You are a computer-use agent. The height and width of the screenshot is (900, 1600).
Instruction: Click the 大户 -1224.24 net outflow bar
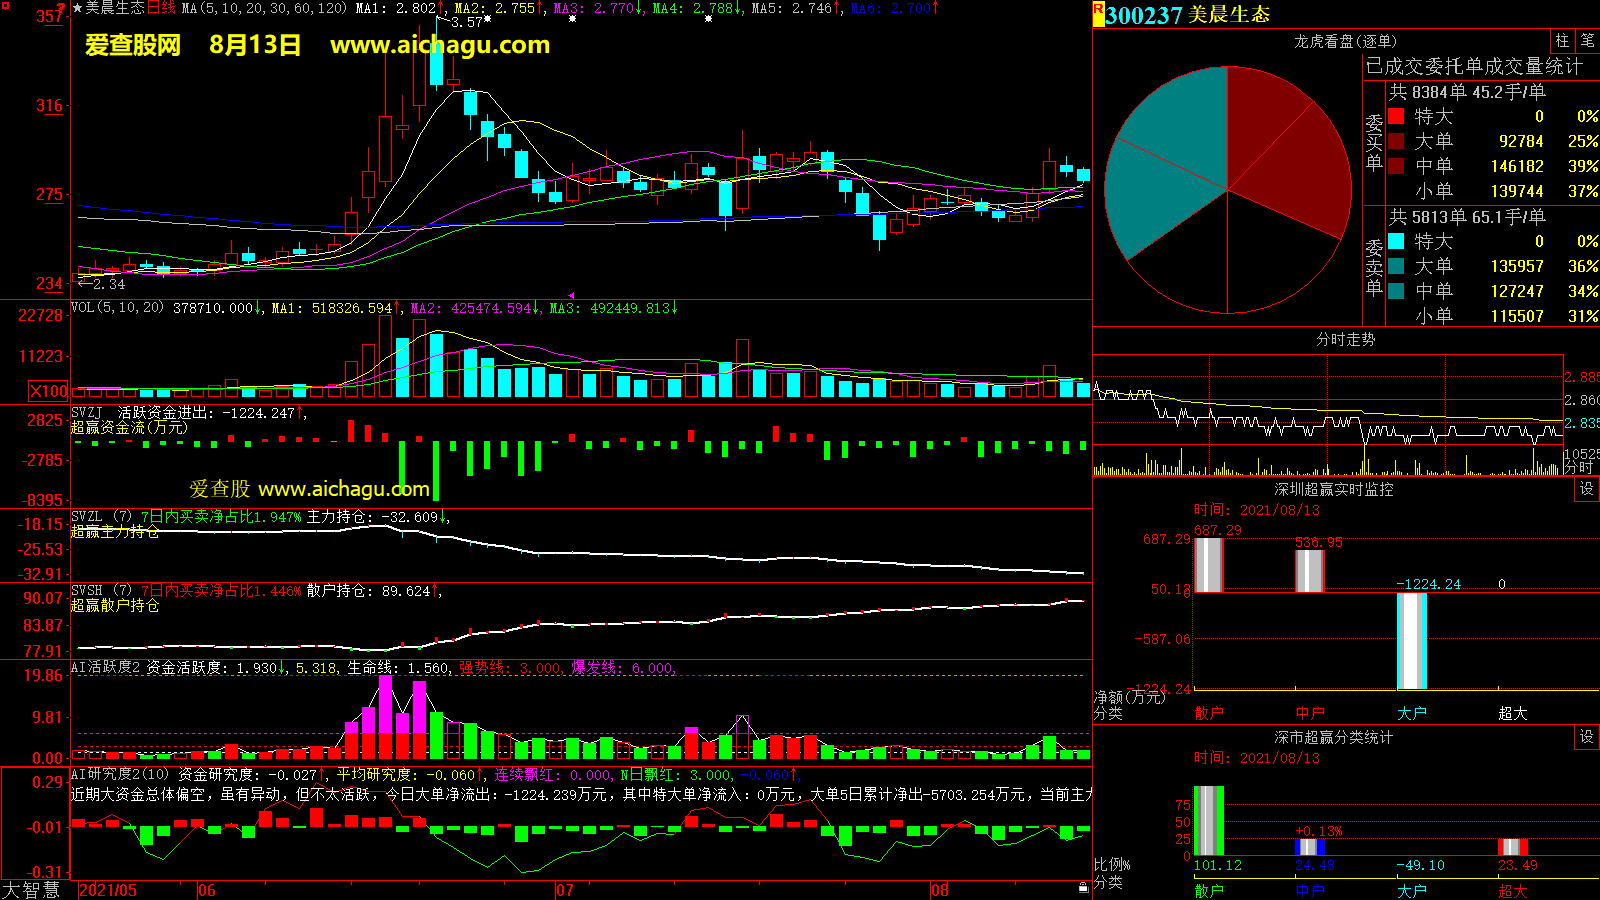coord(1411,641)
